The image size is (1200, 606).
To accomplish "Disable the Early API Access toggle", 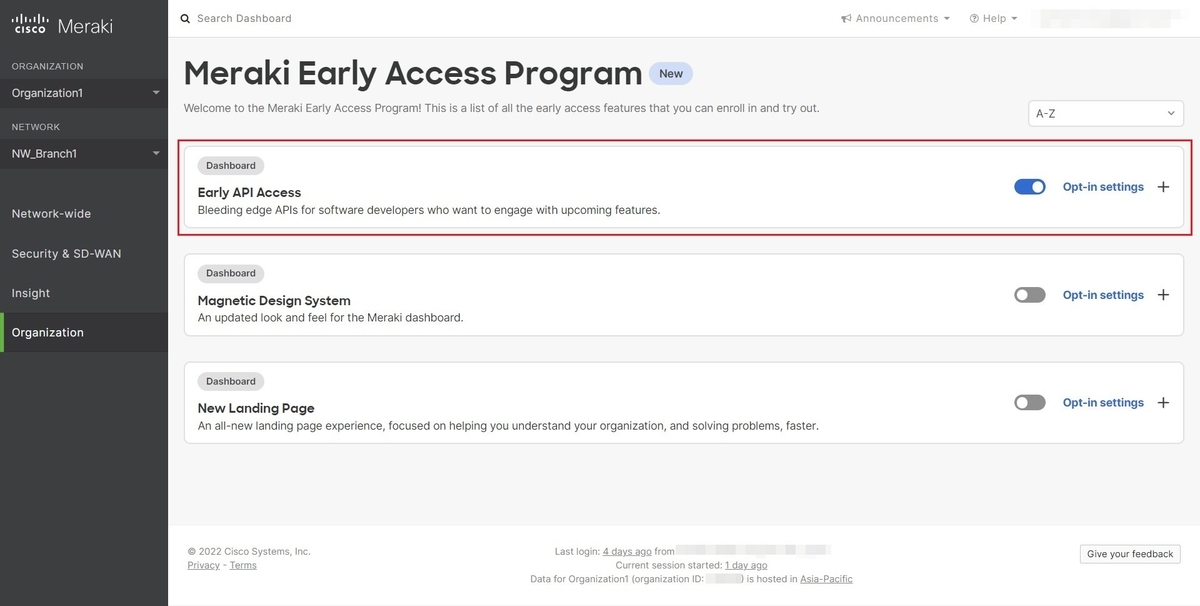I will point(1029,186).
